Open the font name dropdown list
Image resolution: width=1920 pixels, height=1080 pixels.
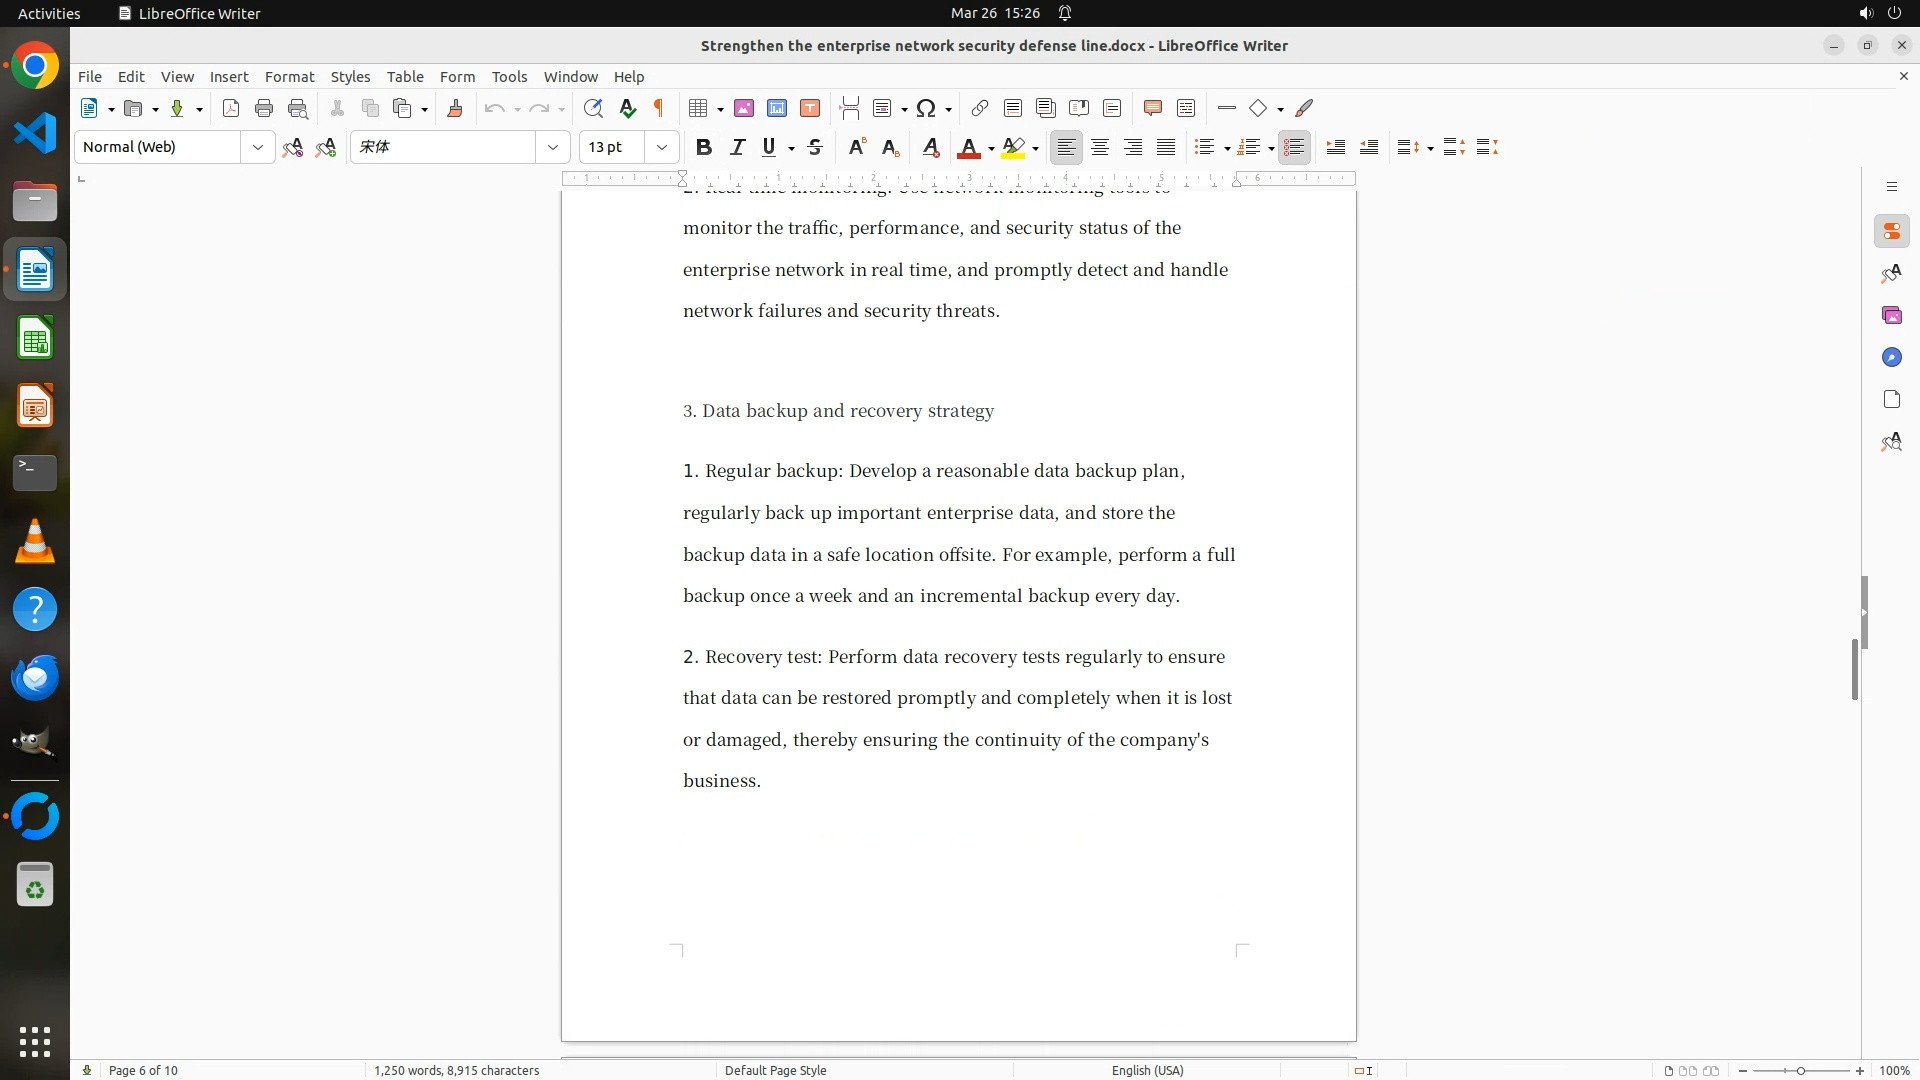point(553,147)
